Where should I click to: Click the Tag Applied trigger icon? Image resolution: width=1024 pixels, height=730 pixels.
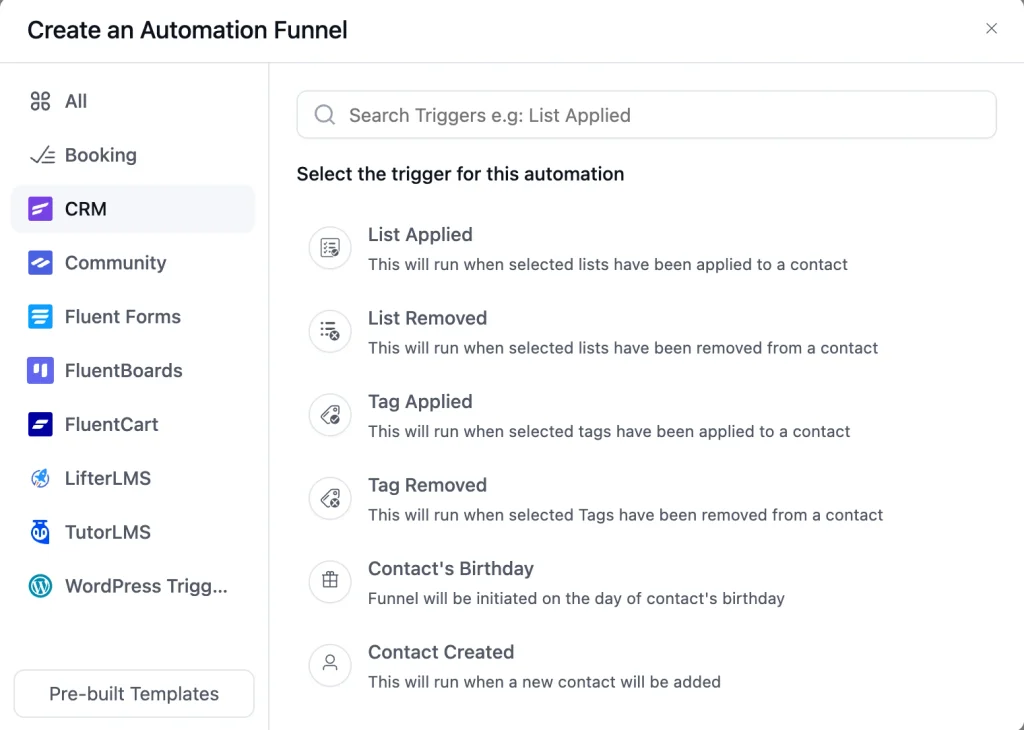[330, 415]
